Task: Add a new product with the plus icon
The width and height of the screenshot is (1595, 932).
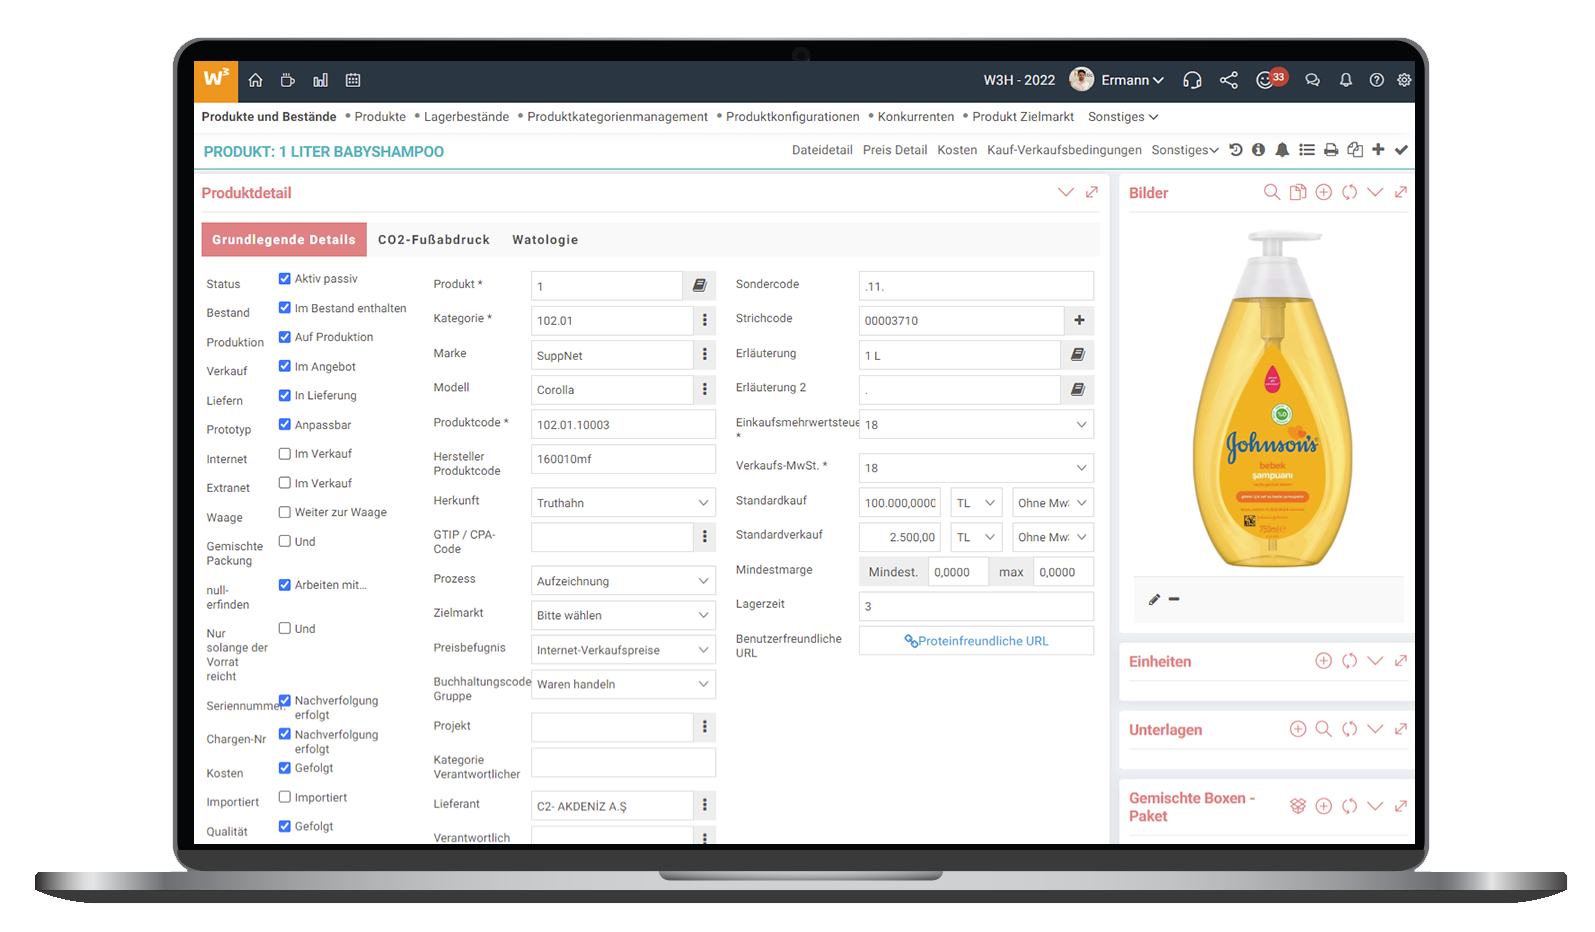Action: tap(1378, 150)
